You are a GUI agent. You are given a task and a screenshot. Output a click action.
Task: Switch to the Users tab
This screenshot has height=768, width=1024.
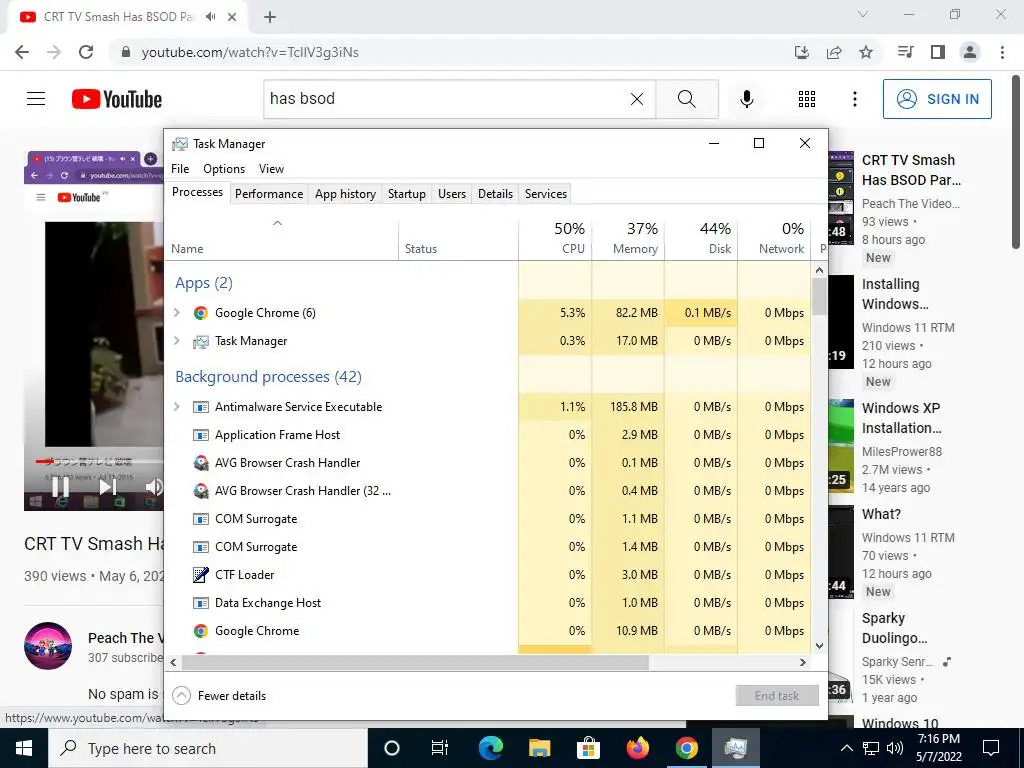tap(452, 194)
